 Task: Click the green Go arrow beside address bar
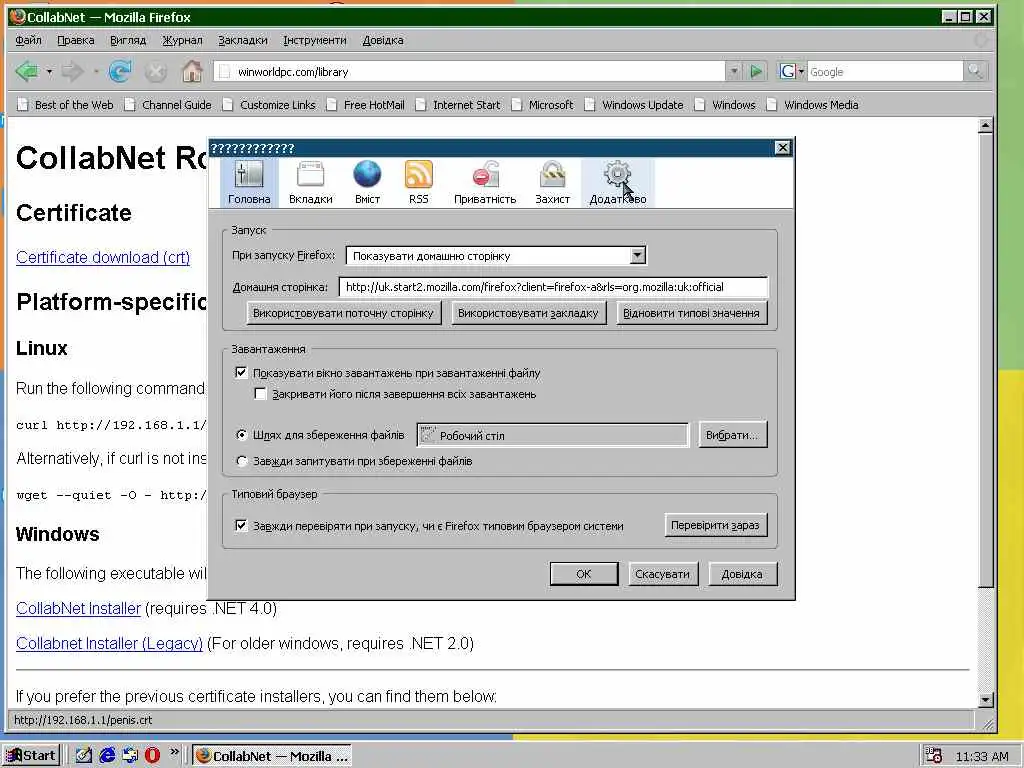756,71
